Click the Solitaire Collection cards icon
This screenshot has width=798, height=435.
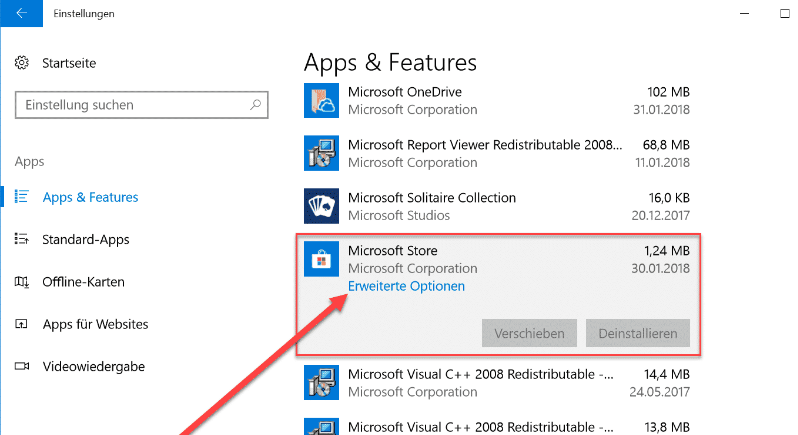pos(321,206)
